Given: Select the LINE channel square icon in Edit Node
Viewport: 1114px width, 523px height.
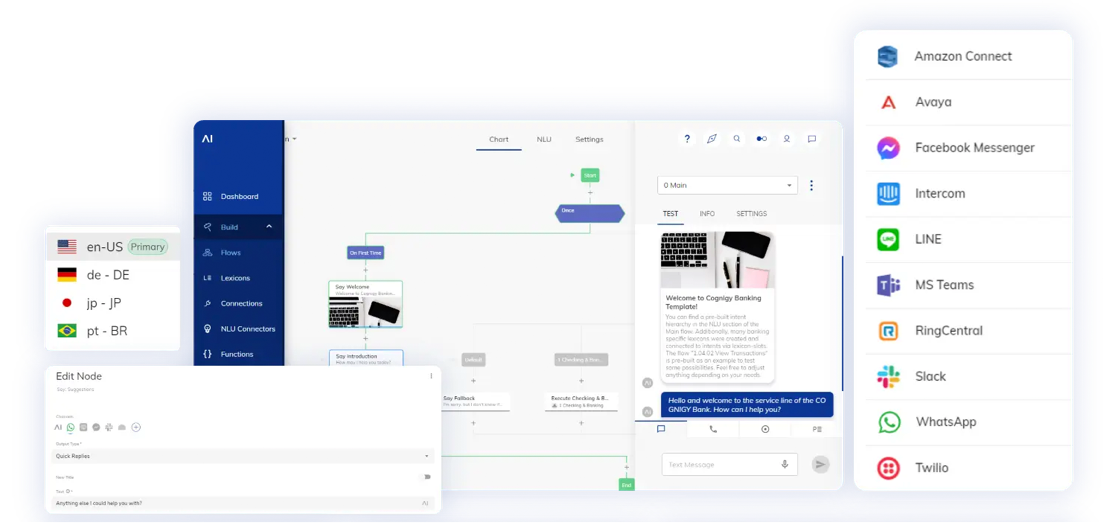Looking at the screenshot, I should [83, 427].
